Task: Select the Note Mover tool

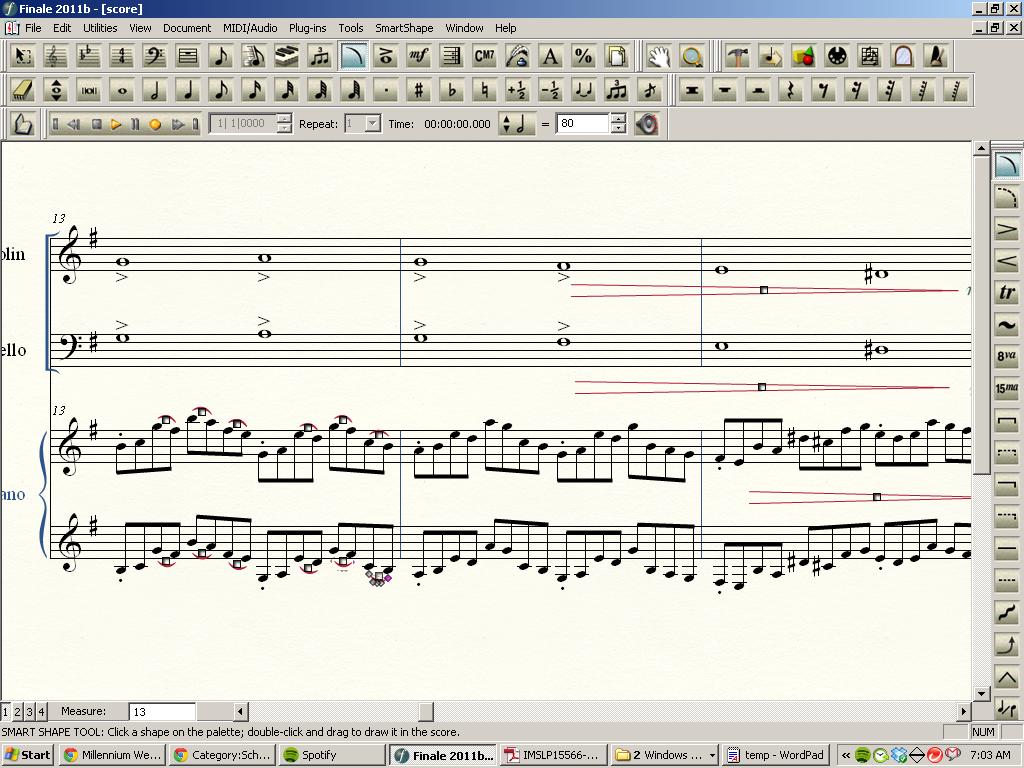Action: coord(771,56)
